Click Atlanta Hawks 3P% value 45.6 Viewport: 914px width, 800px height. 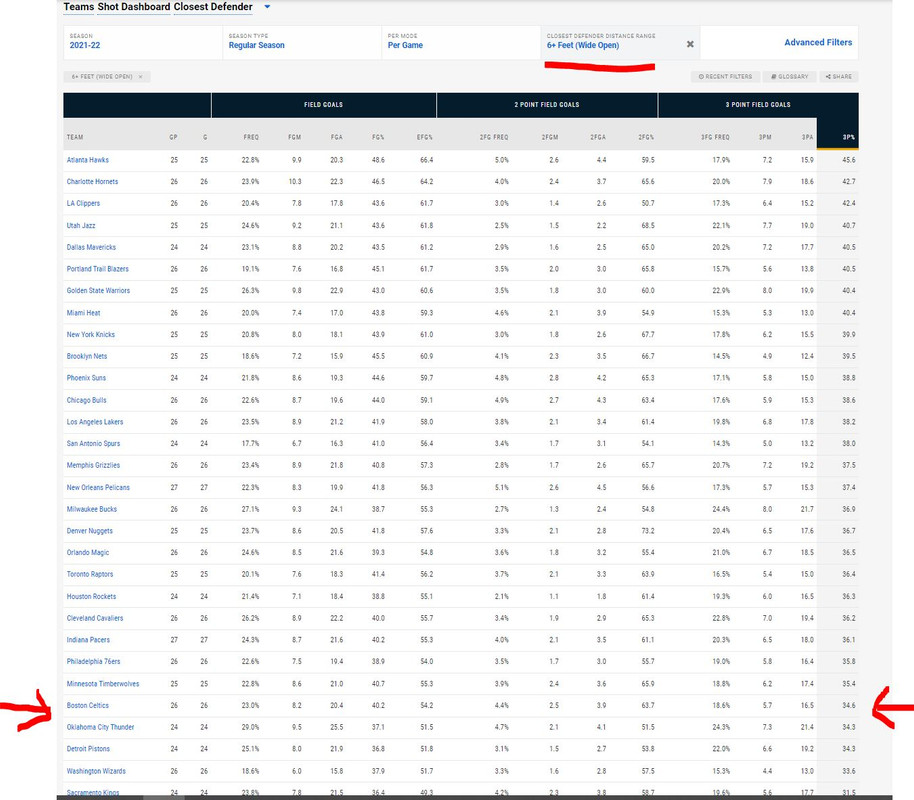(849, 160)
